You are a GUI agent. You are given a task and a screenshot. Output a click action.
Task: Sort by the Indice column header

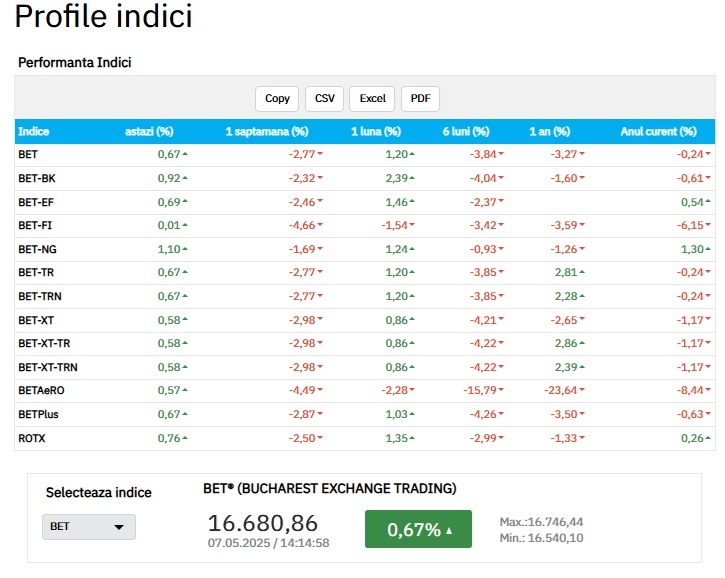click(34, 132)
